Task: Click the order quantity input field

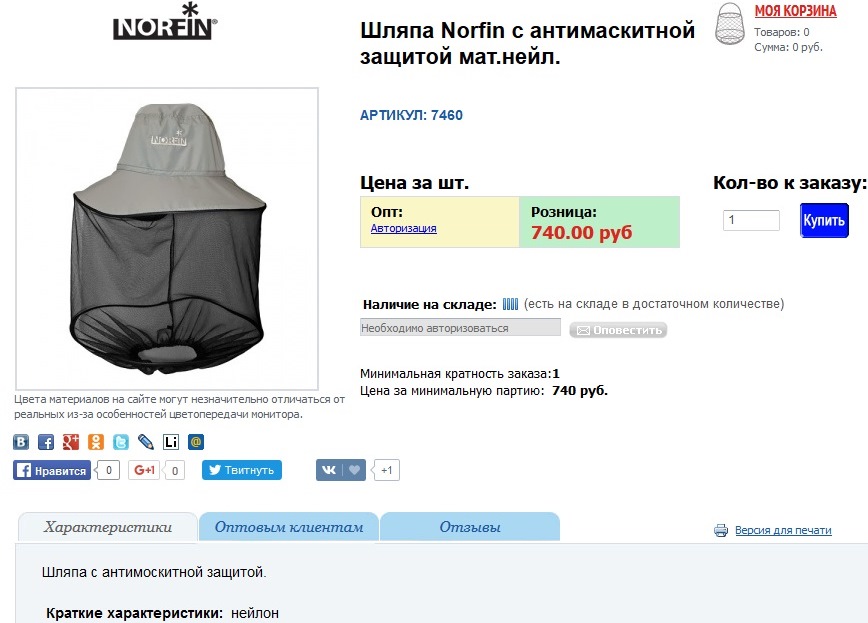Action: tap(751, 220)
